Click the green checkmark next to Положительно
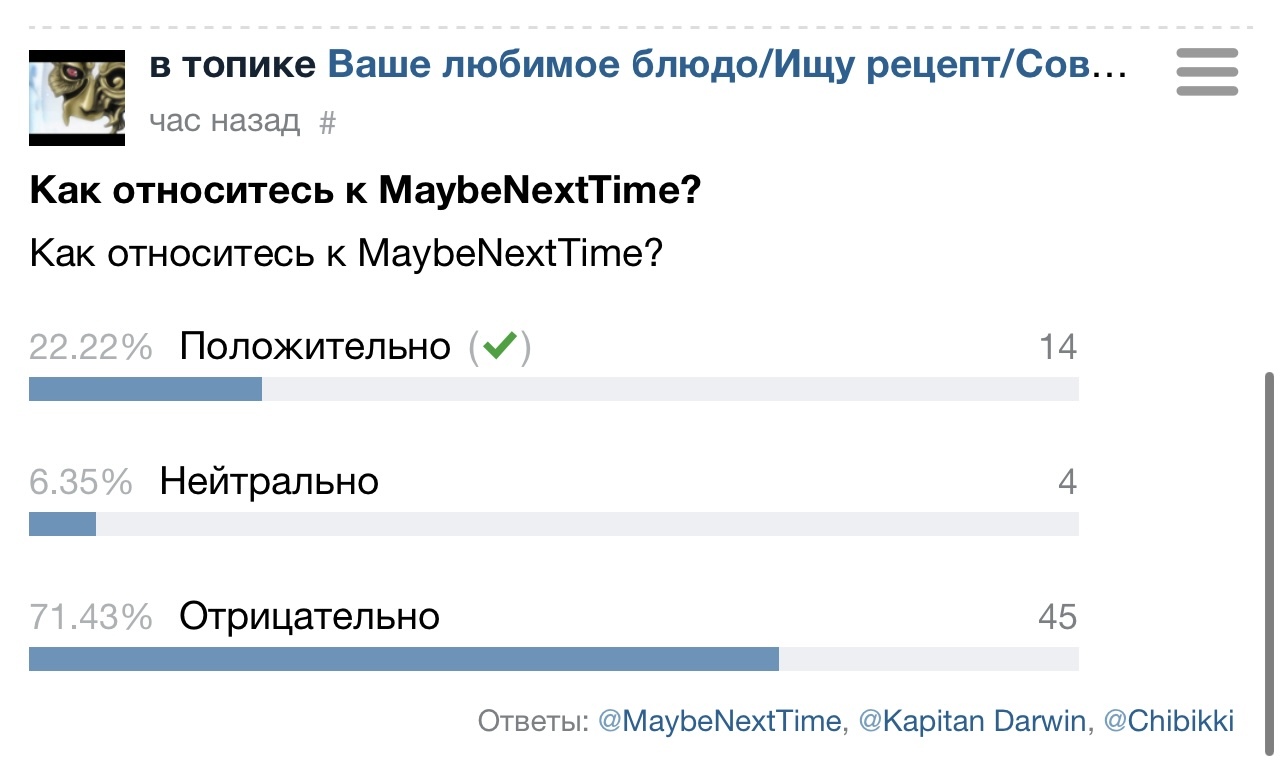Screen dimensions: 1283x781 tap(499, 346)
